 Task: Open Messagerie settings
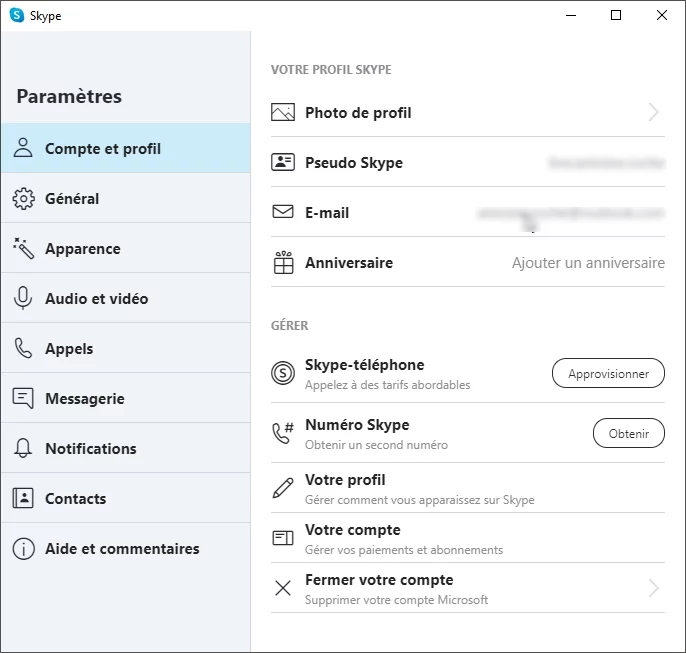coord(126,398)
